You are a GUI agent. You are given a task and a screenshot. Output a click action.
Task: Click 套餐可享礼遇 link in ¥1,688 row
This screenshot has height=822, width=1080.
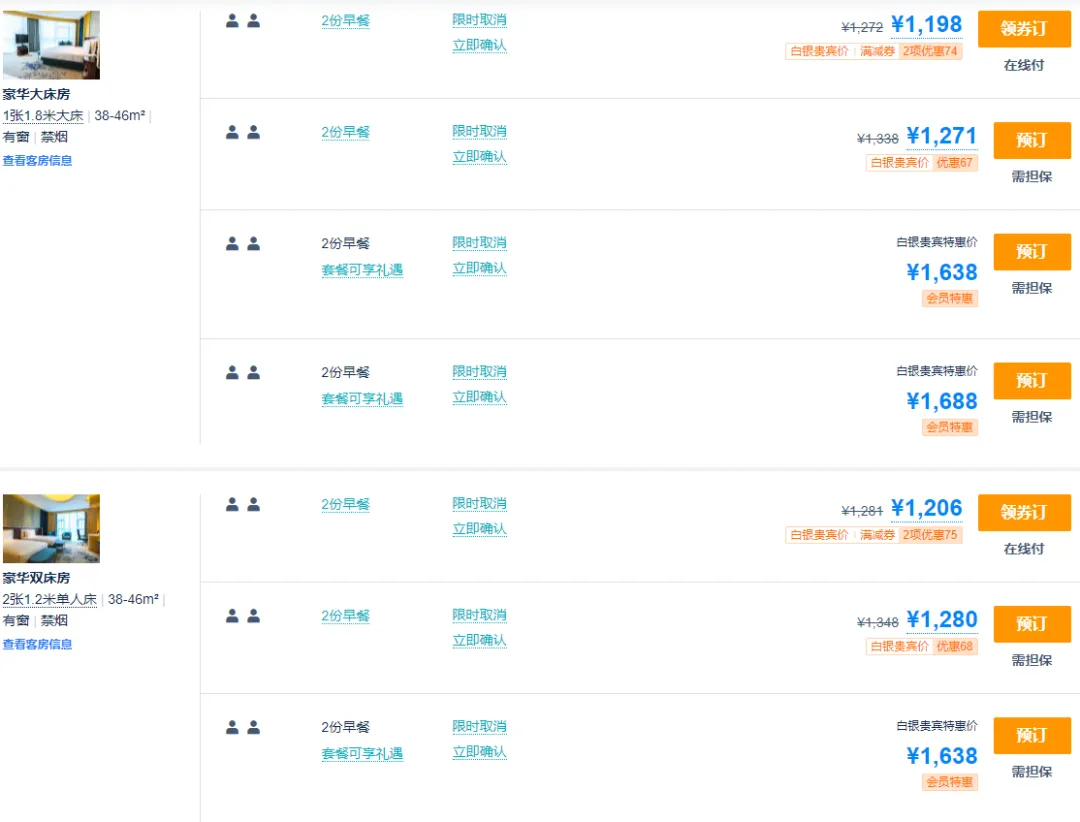tap(362, 399)
